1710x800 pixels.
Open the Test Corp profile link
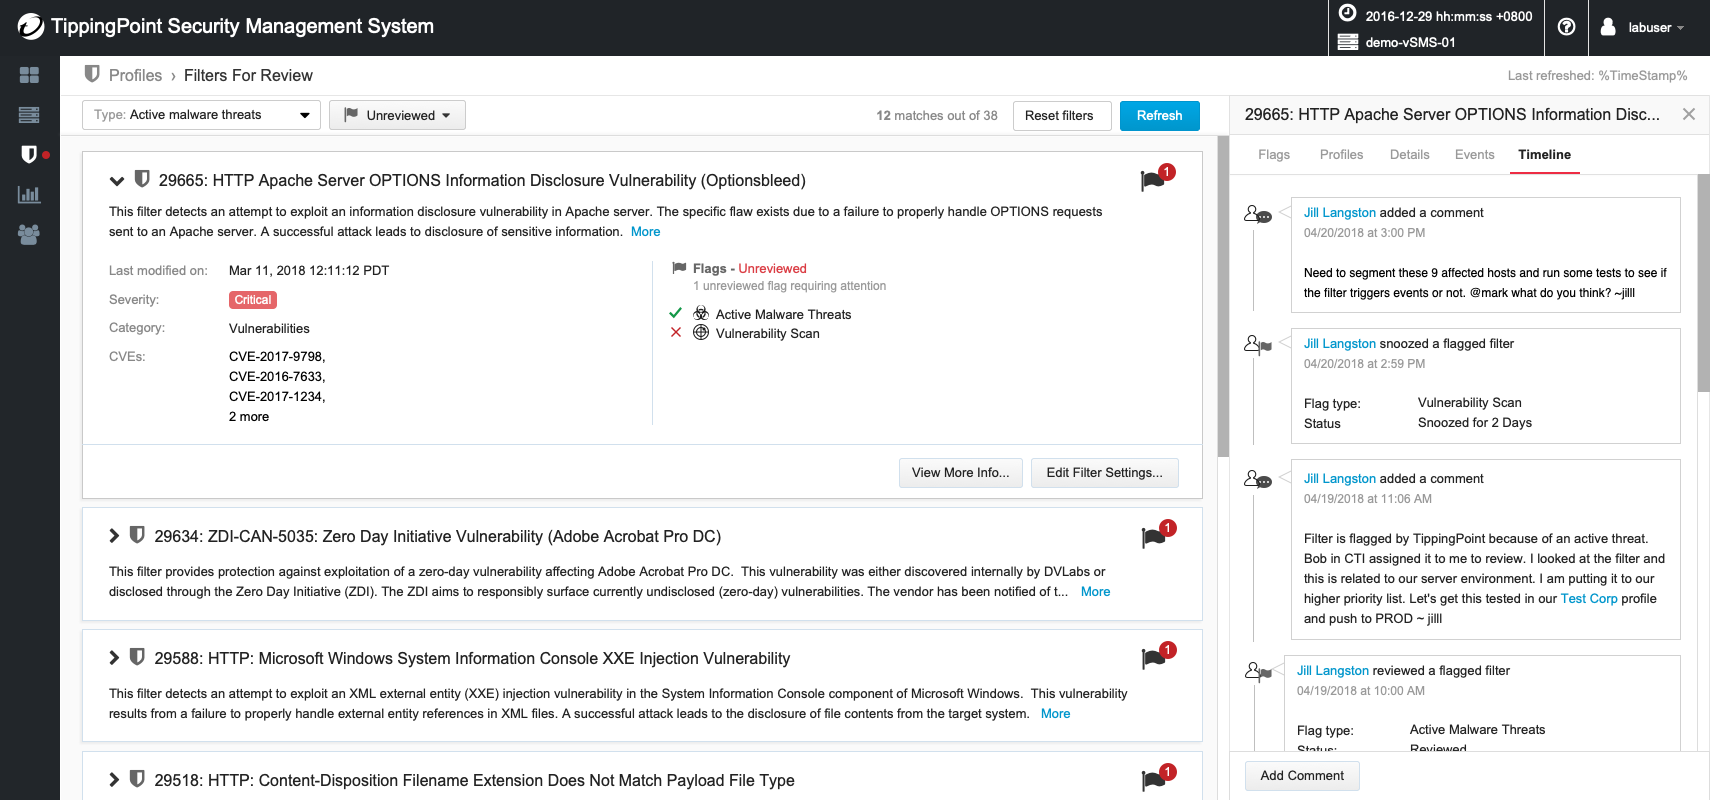1589,599
